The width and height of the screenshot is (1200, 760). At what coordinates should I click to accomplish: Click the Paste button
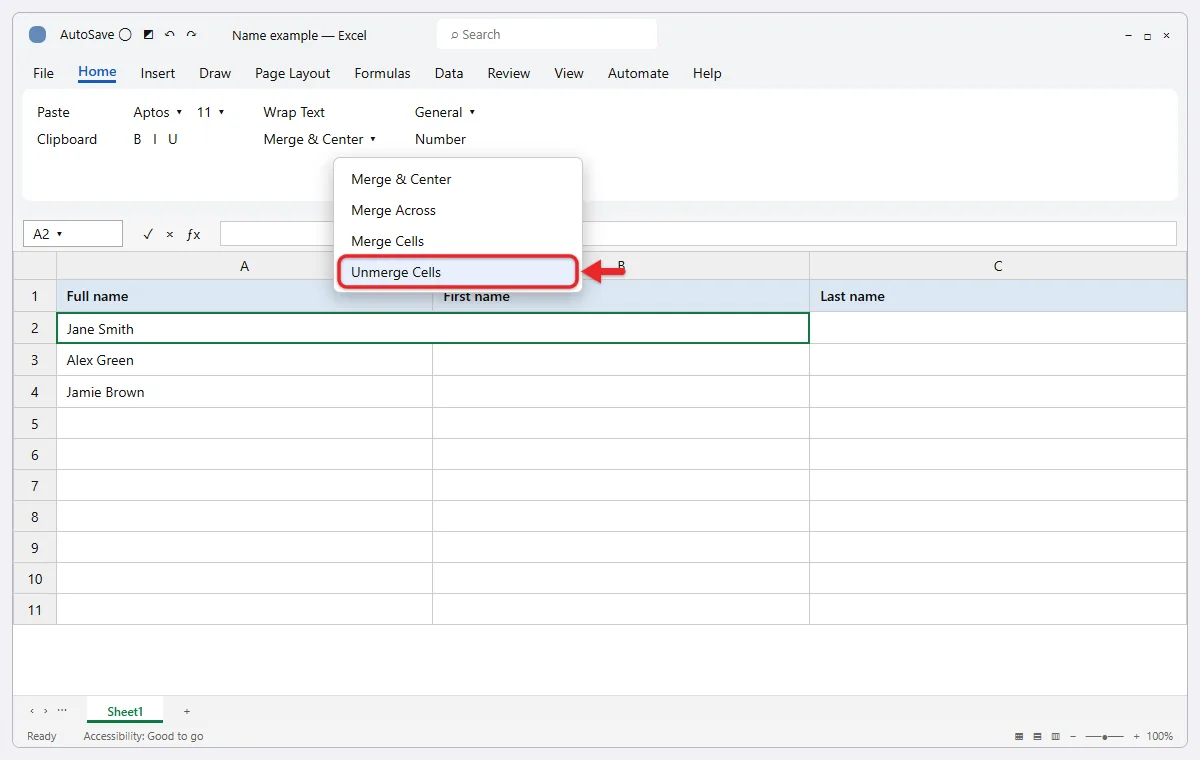(x=54, y=112)
